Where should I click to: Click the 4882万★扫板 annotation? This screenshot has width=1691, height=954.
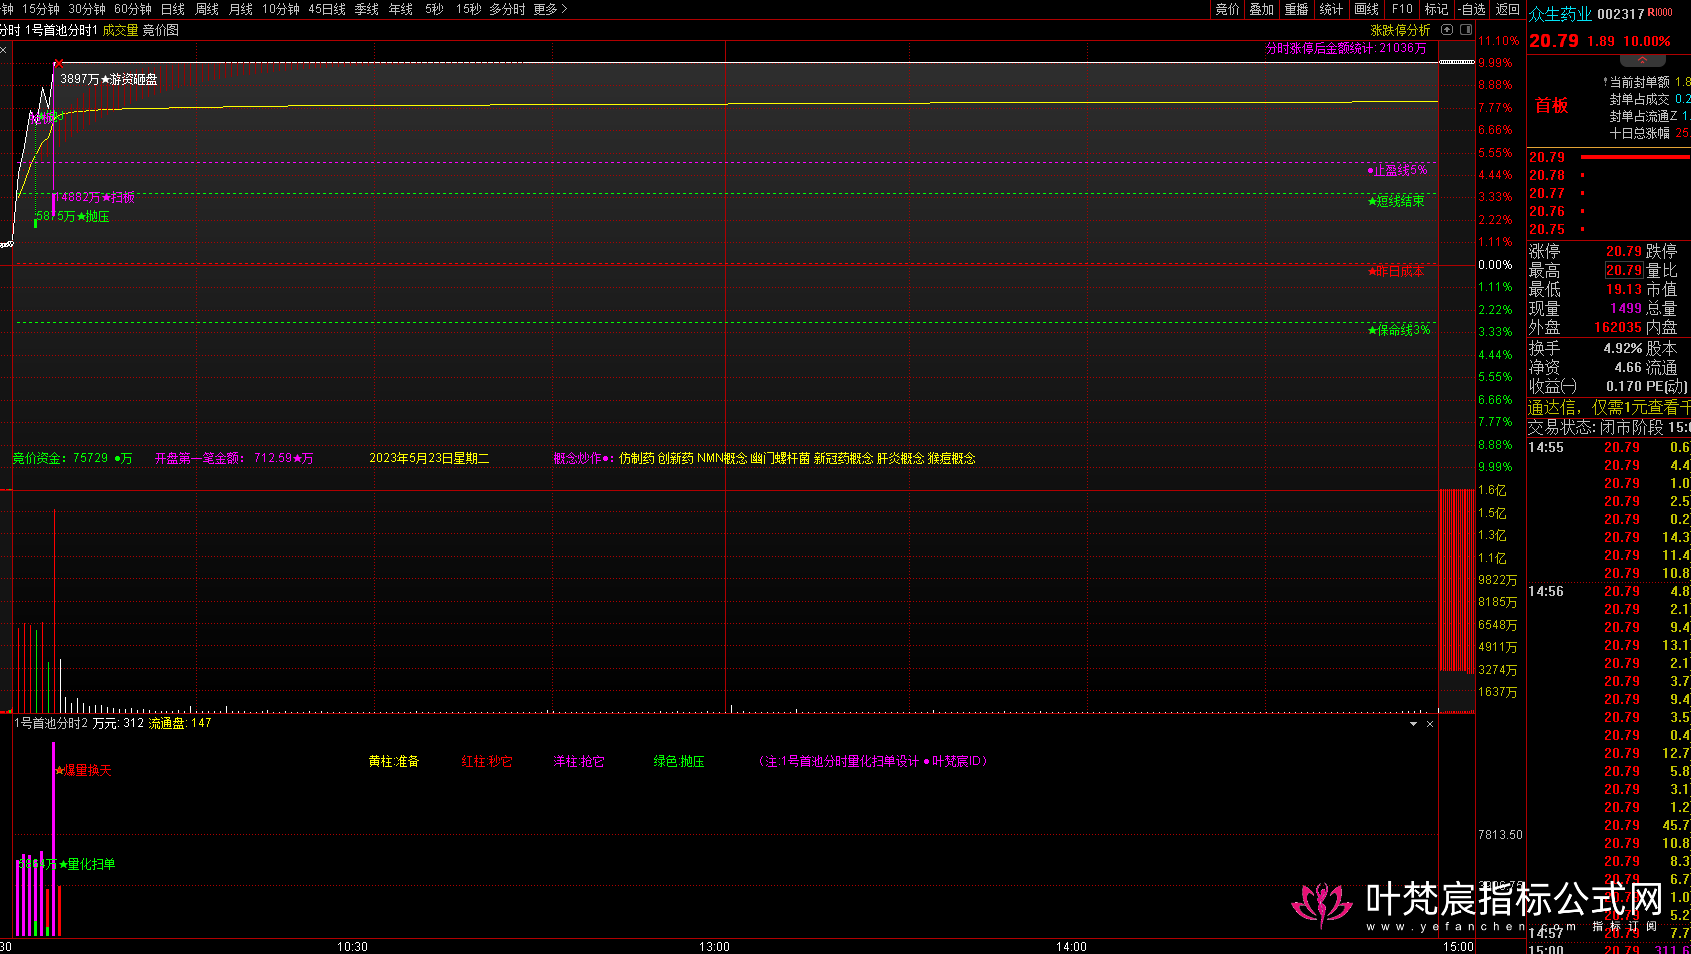(97, 198)
